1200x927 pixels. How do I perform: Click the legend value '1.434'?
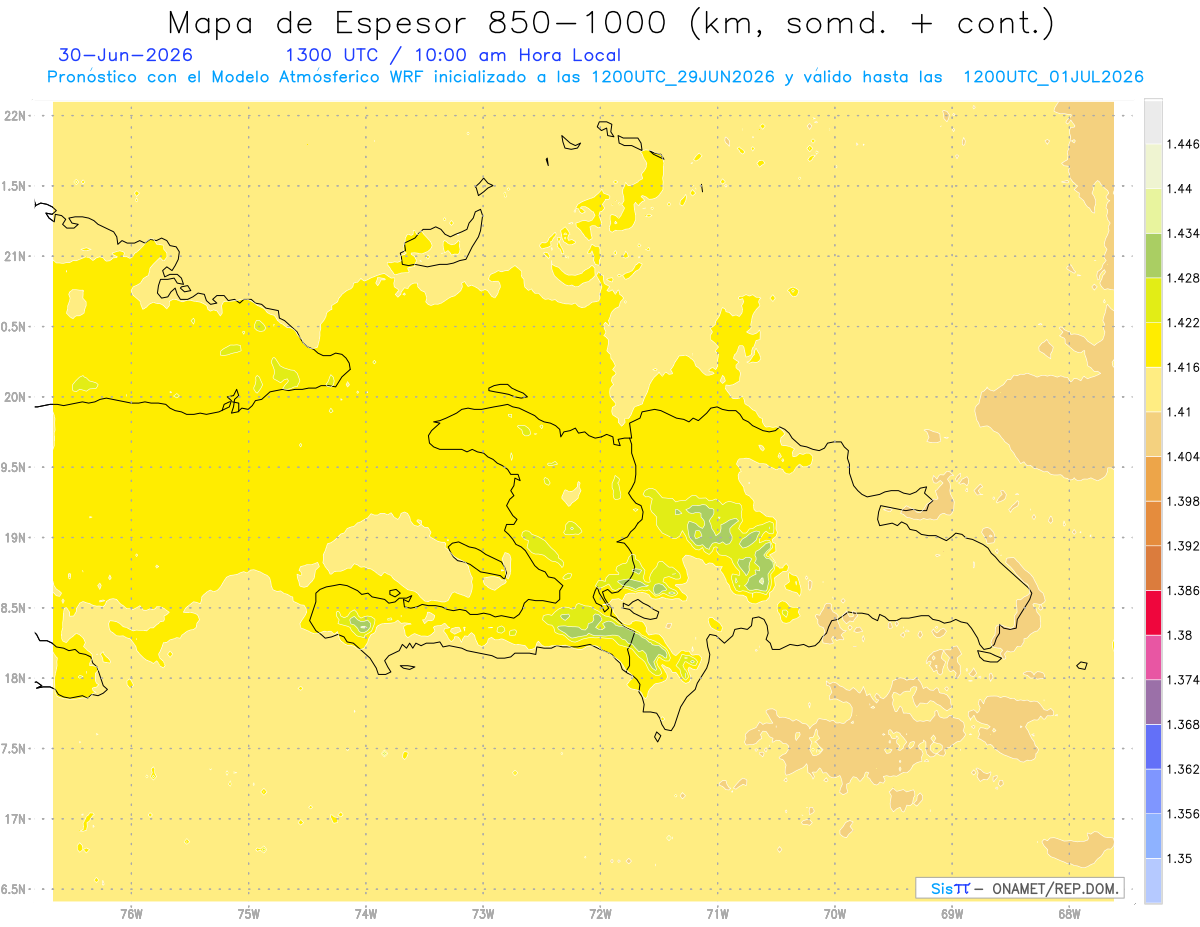point(1183,233)
